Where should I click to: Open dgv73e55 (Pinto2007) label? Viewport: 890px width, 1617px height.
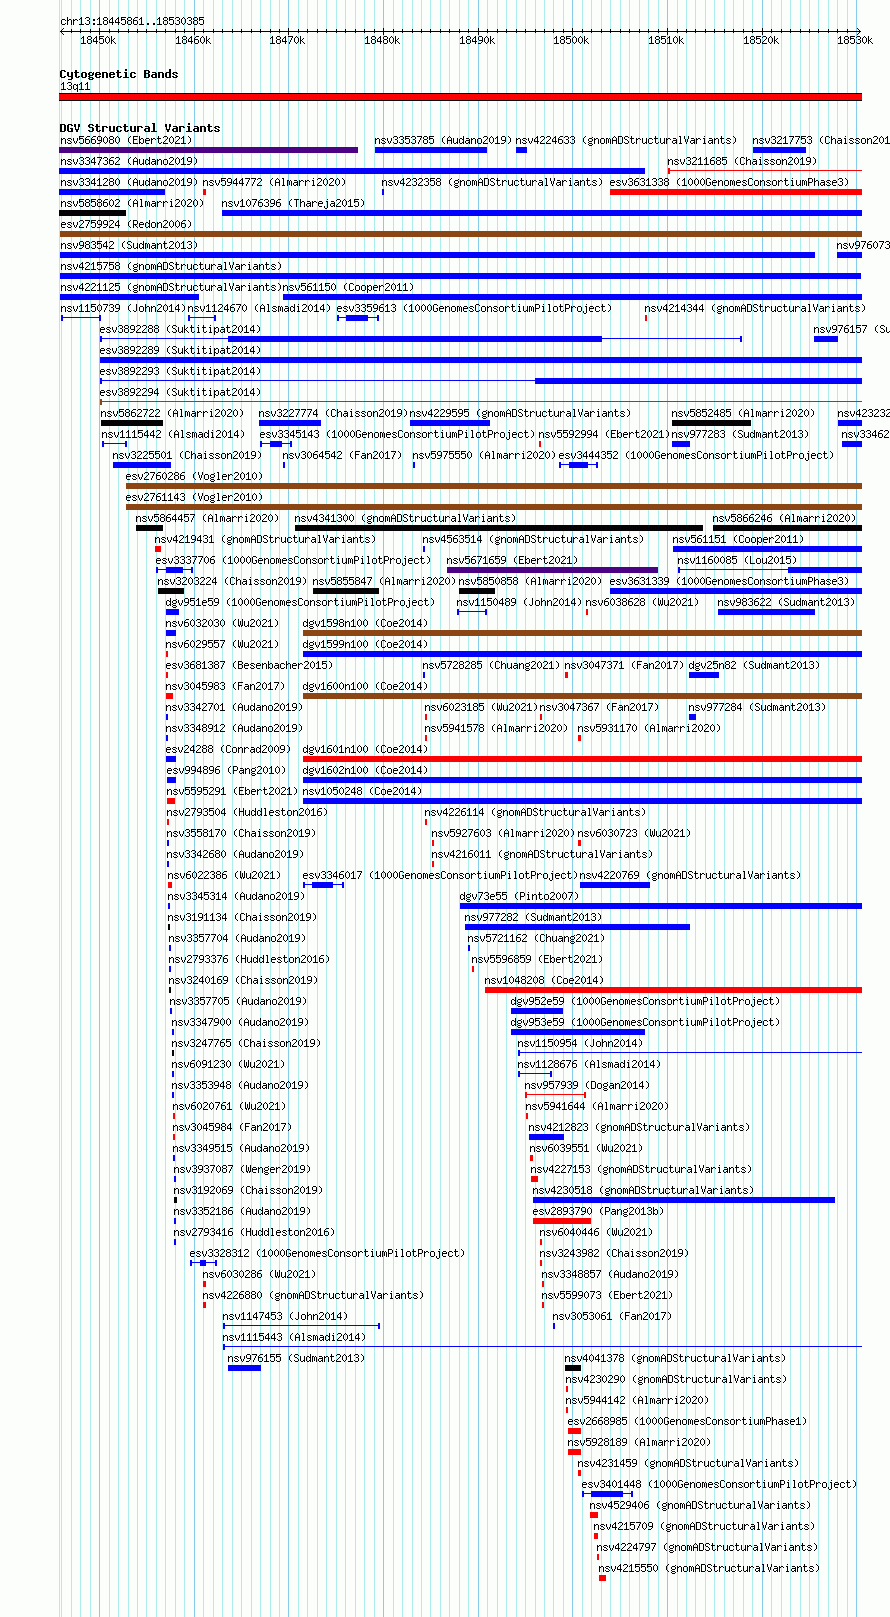[519, 896]
